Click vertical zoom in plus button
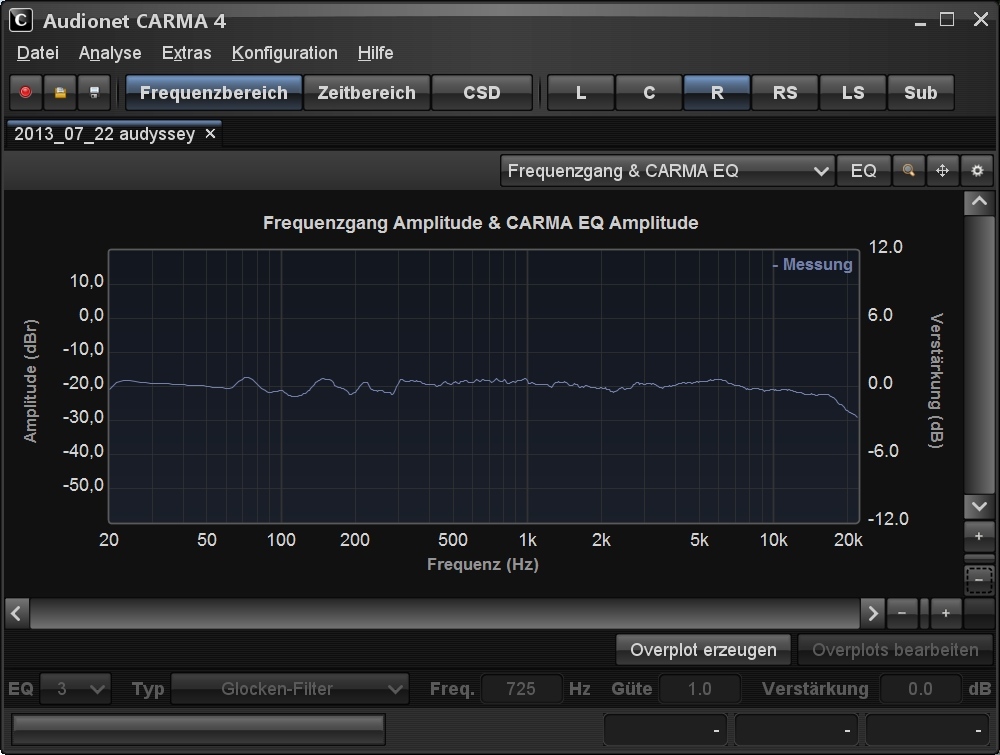The width and height of the screenshot is (1000, 755). click(x=978, y=537)
